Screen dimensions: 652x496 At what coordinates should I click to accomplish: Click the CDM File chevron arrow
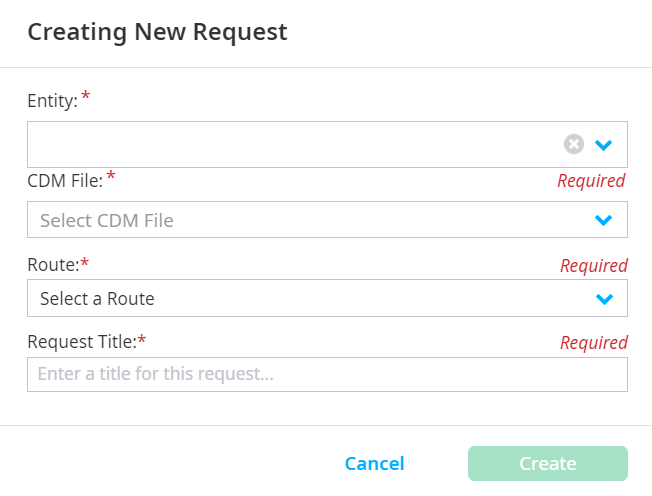tap(603, 220)
